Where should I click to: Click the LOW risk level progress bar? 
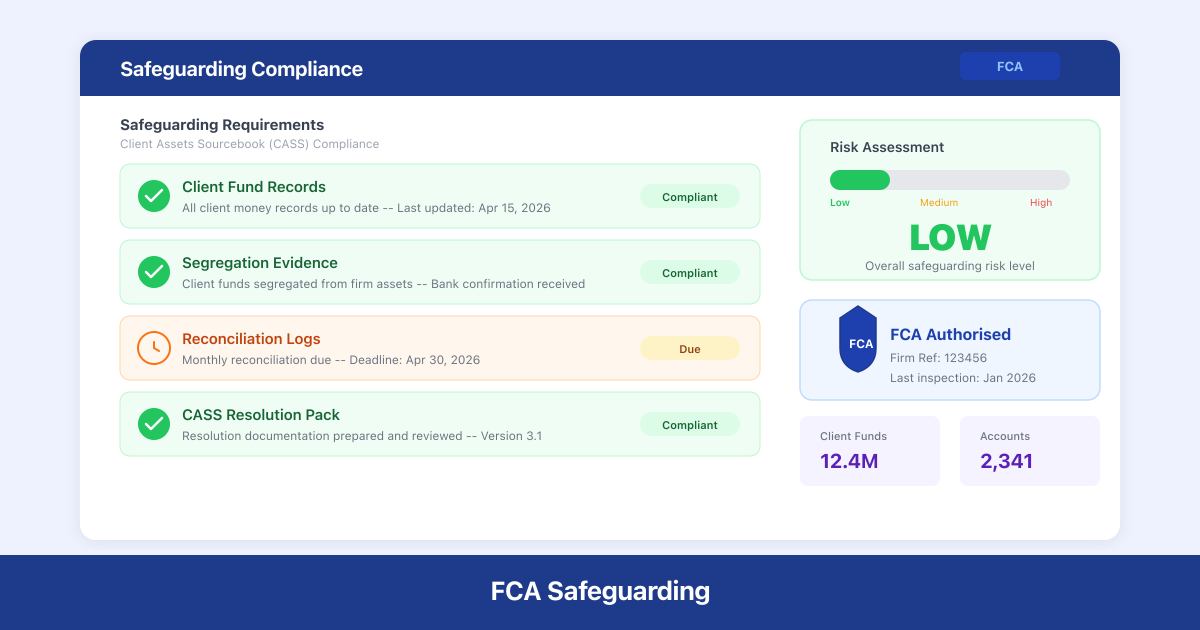(950, 180)
